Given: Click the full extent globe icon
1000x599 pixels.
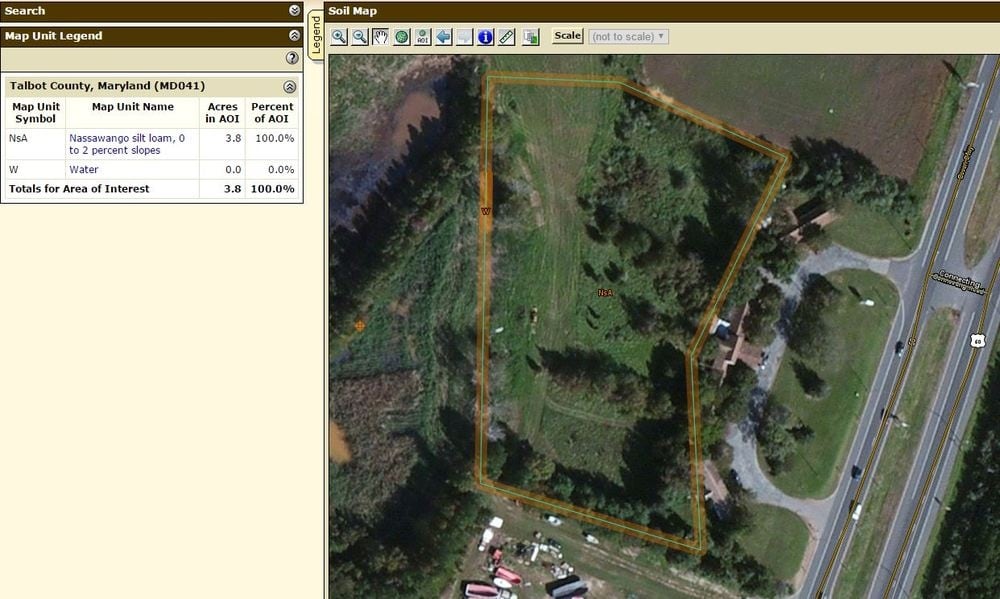Looking at the screenshot, I should coord(403,37).
